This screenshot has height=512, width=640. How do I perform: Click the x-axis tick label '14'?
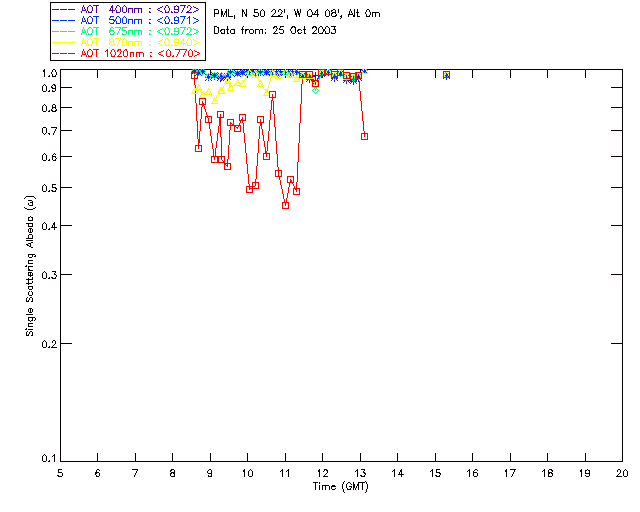pos(398,473)
